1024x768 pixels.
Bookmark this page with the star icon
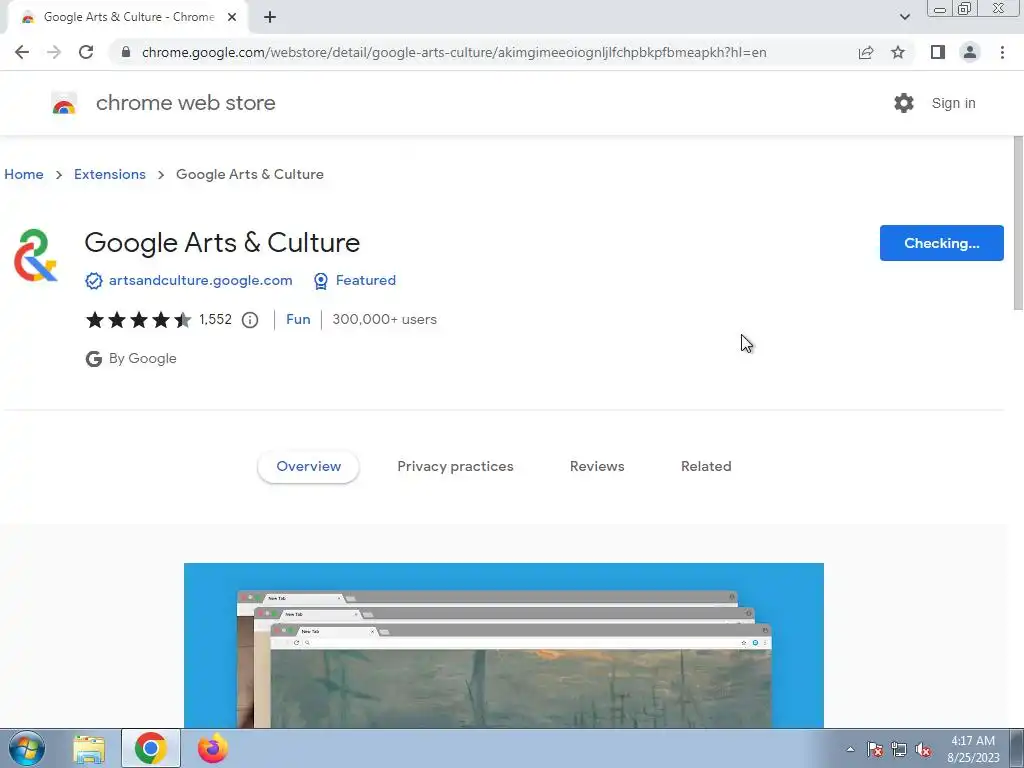(x=898, y=52)
